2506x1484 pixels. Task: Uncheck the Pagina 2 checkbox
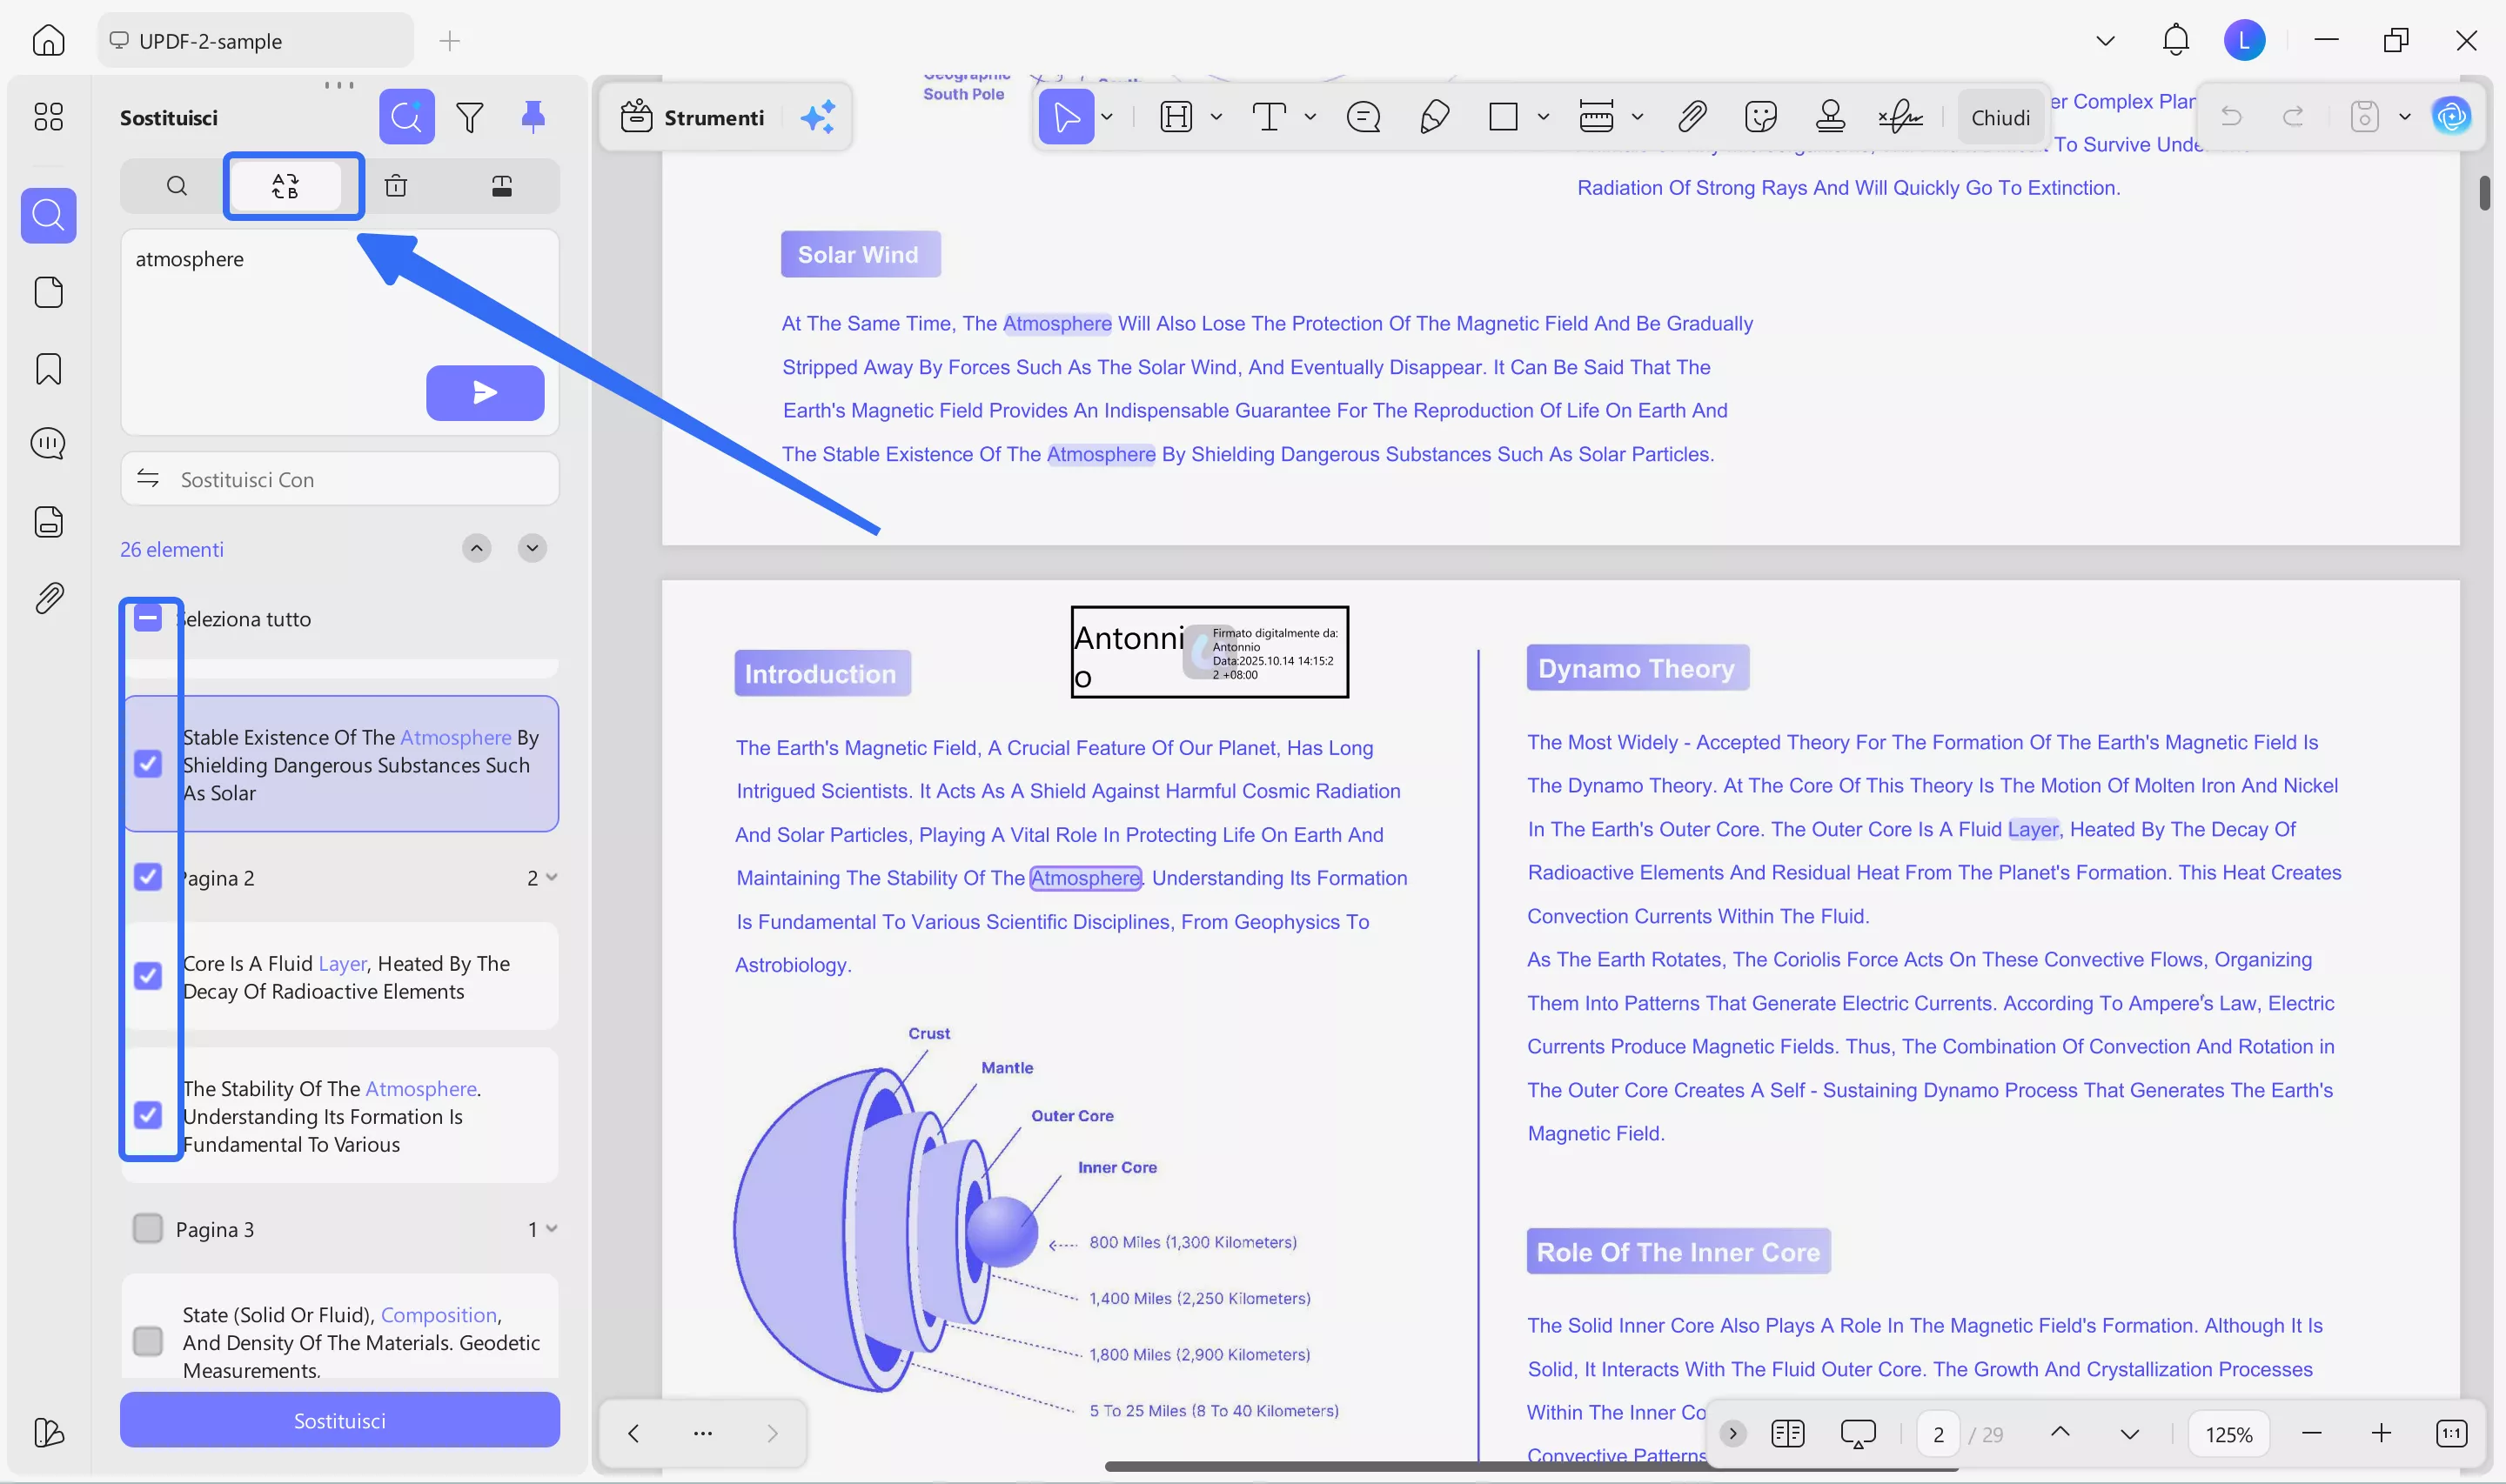click(x=148, y=877)
